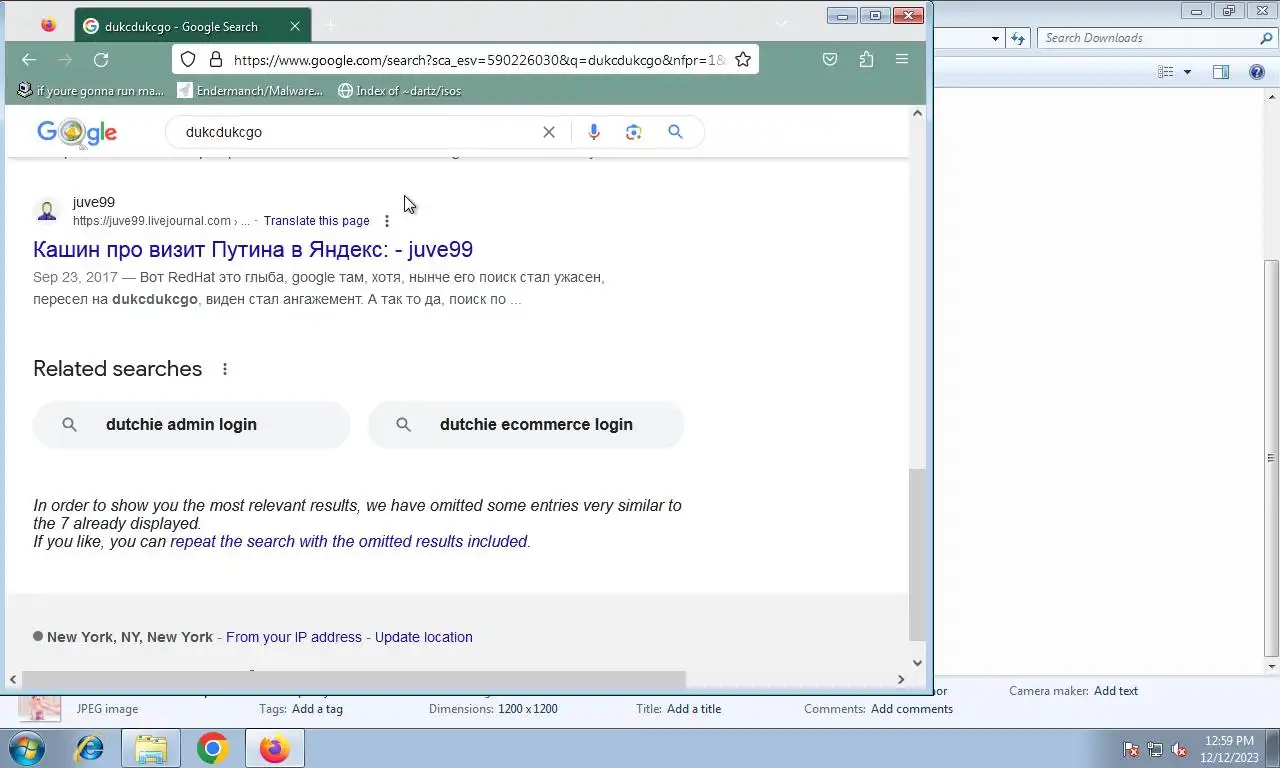The image size is (1280, 768).
Task: Open network tray icon
Action: pyautogui.click(x=1155, y=749)
